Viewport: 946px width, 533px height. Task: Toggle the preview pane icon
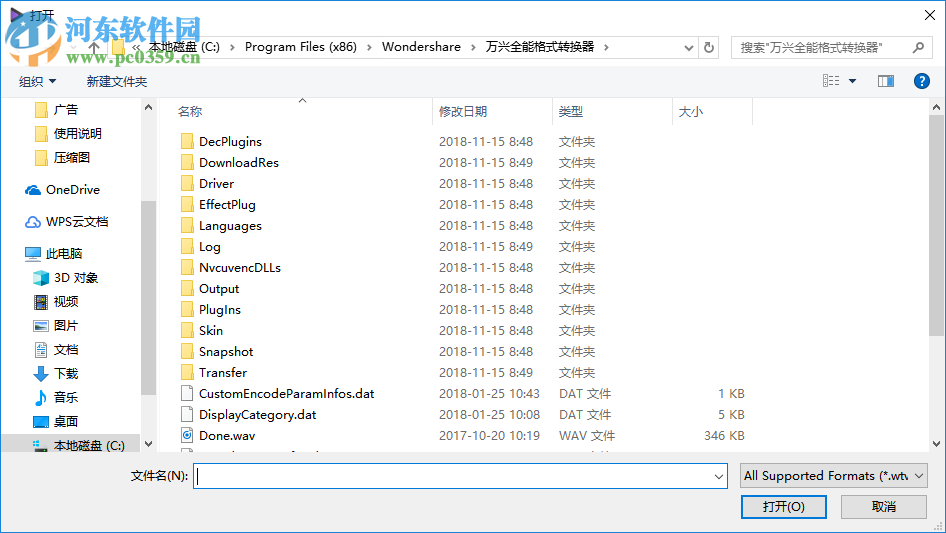(x=886, y=81)
